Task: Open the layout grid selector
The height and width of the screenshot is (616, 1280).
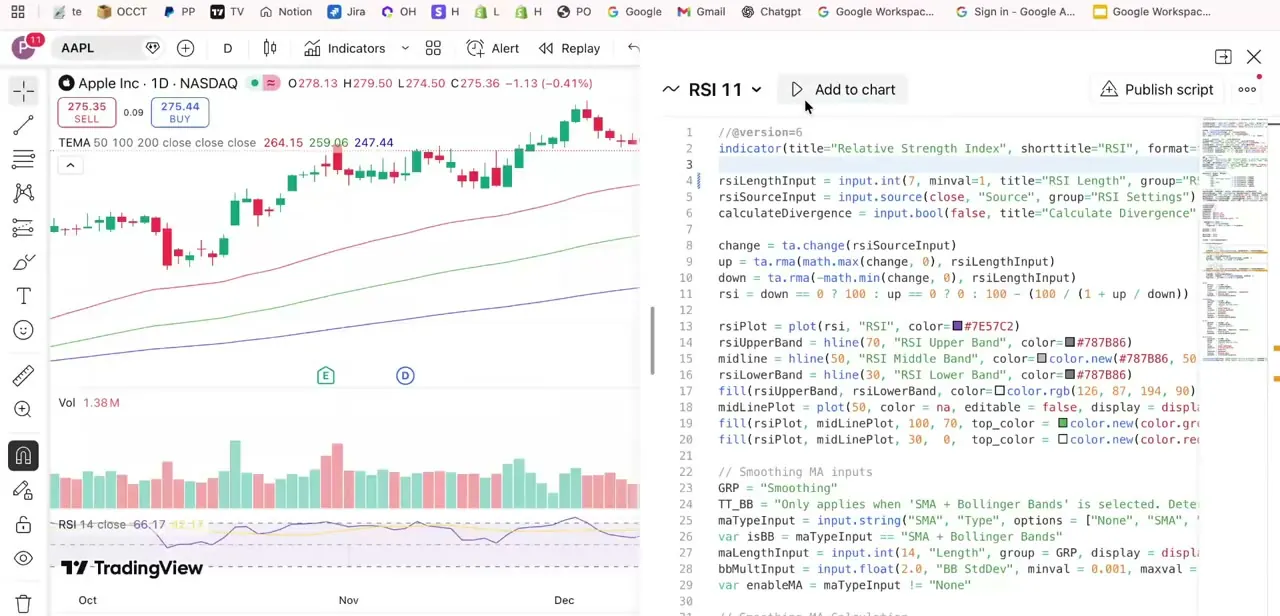Action: point(433,48)
